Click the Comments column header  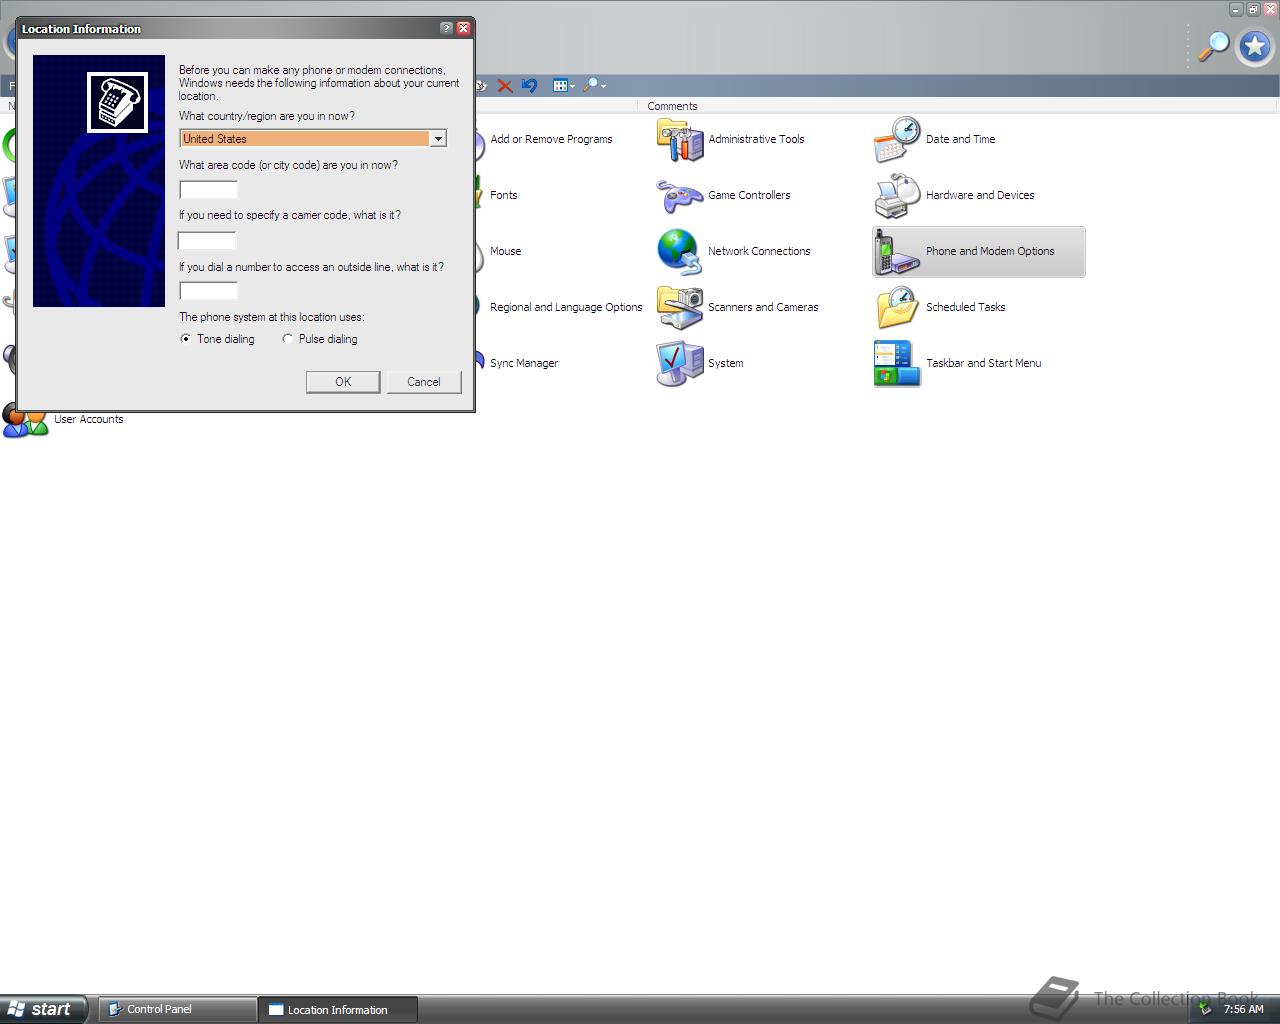click(672, 106)
